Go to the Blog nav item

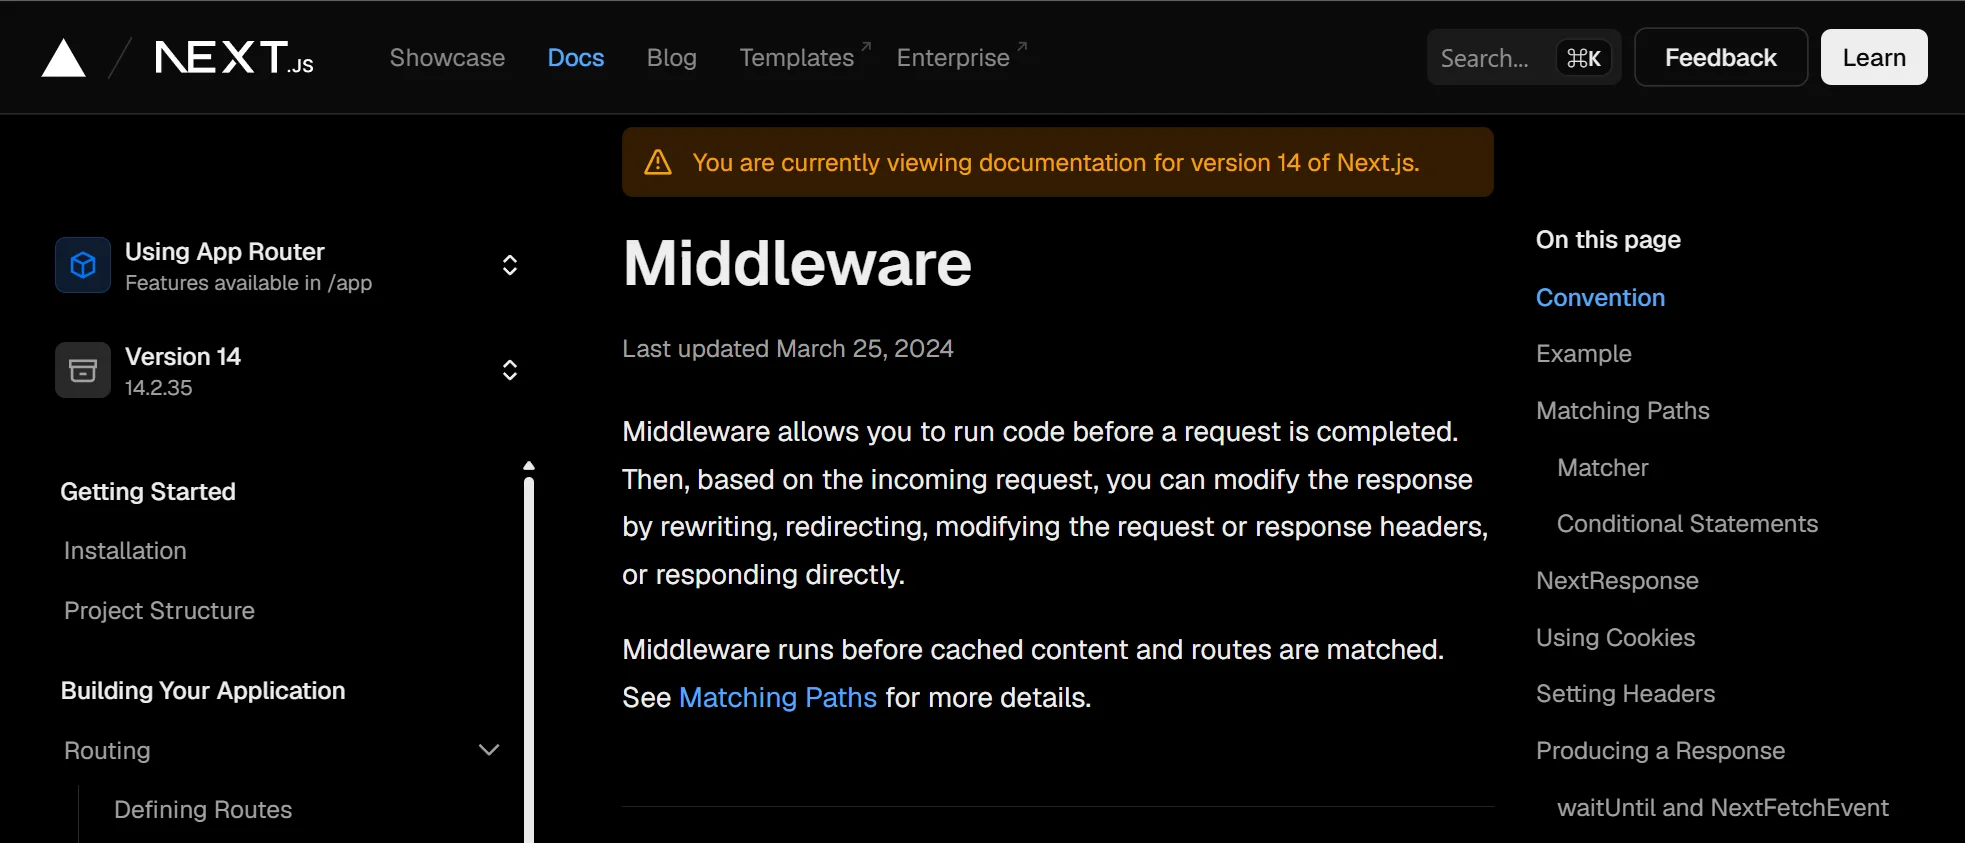coord(672,58)
